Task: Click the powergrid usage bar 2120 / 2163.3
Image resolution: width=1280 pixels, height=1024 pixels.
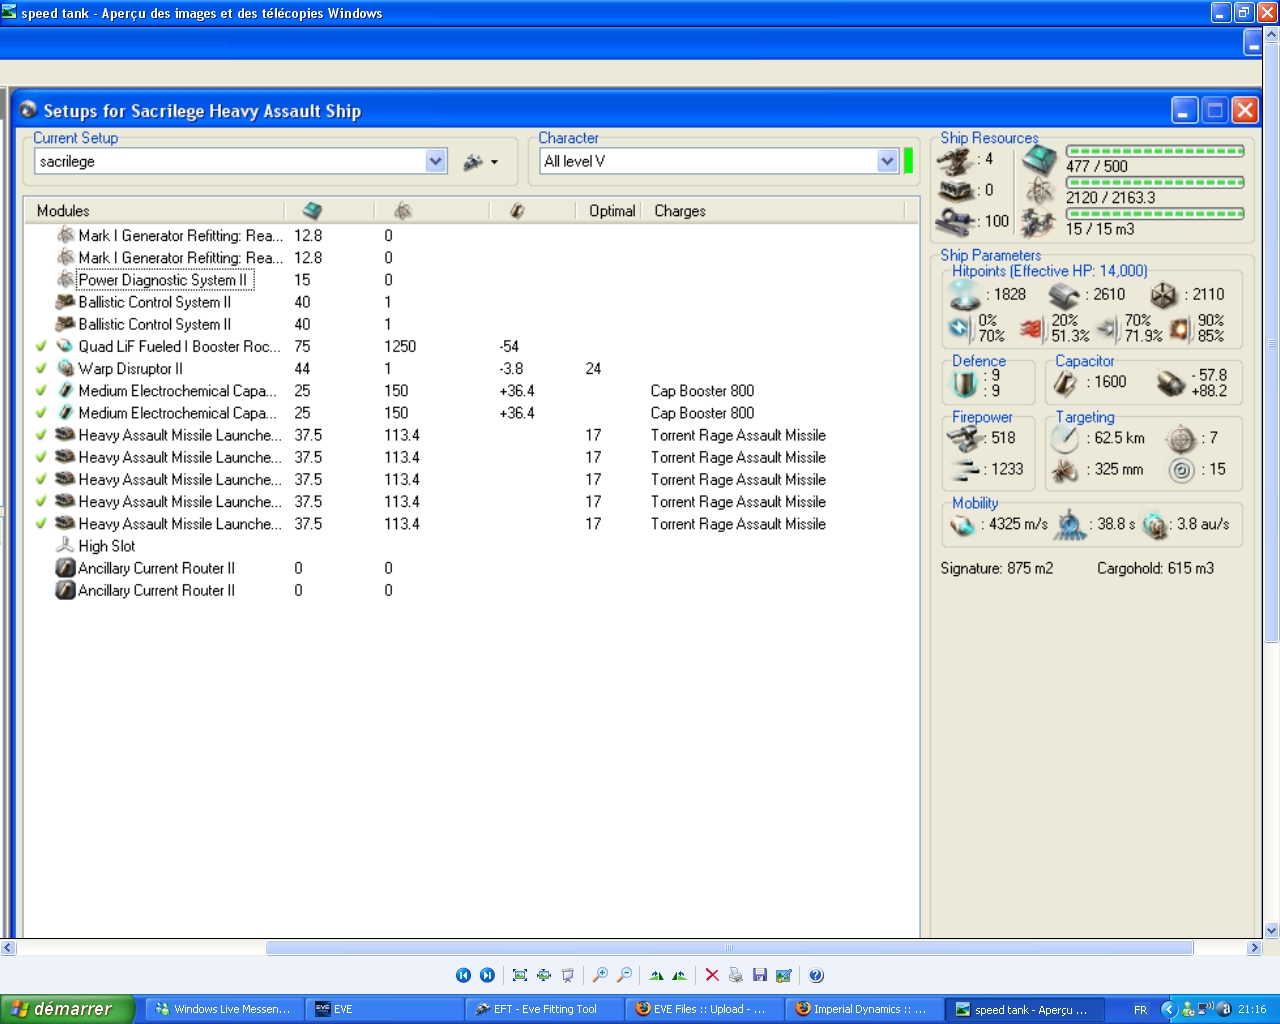Action: click(x=1155, y=182)
